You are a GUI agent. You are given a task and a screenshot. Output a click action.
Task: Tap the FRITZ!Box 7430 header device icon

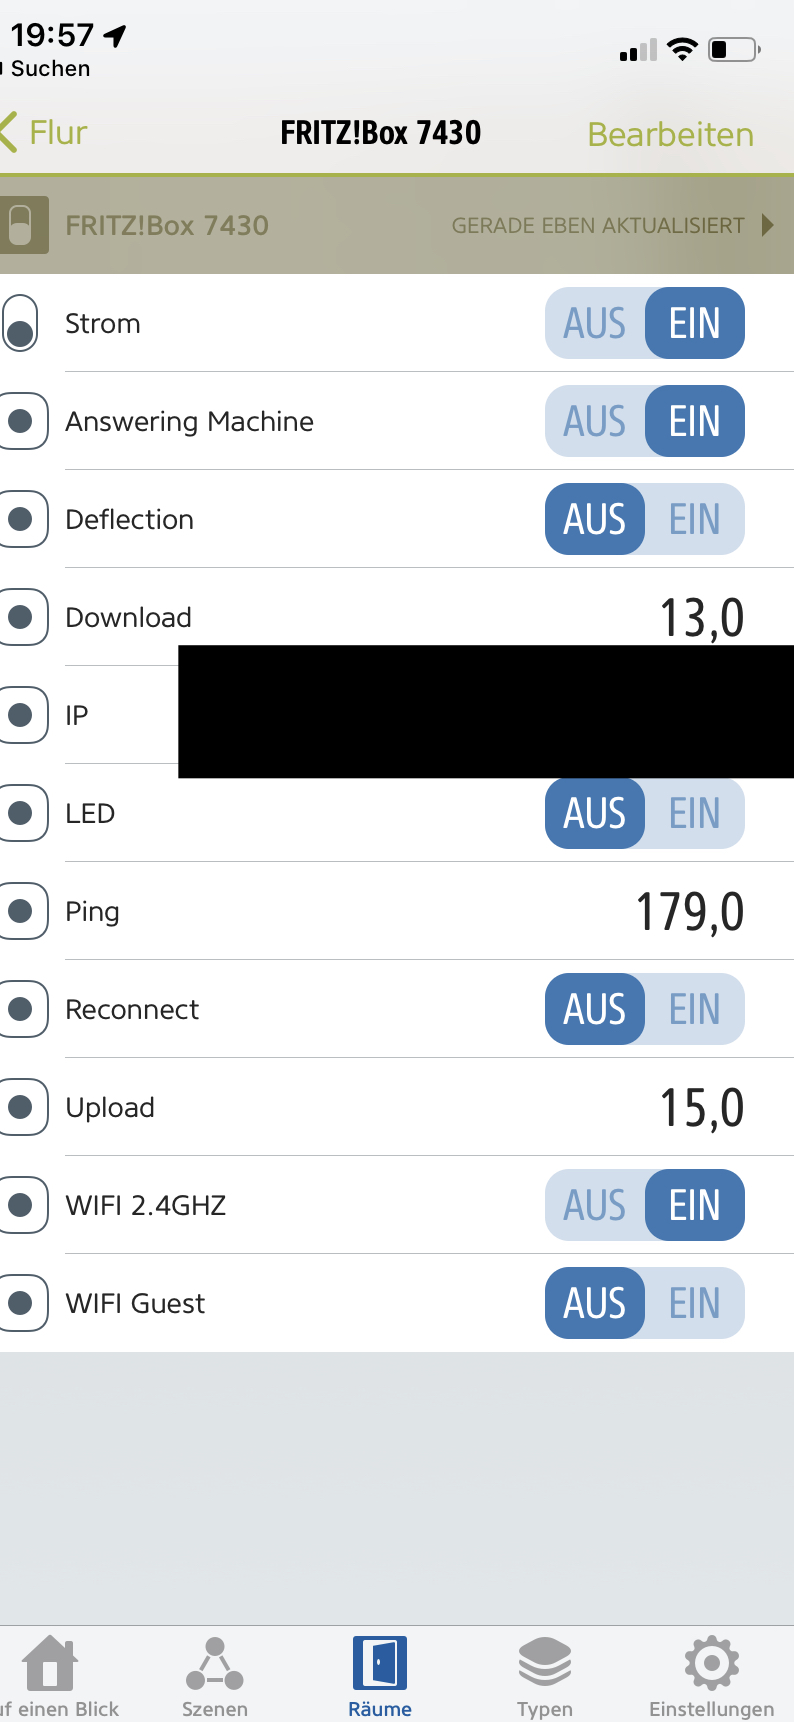pyautogui.click(x=22, y=225)
